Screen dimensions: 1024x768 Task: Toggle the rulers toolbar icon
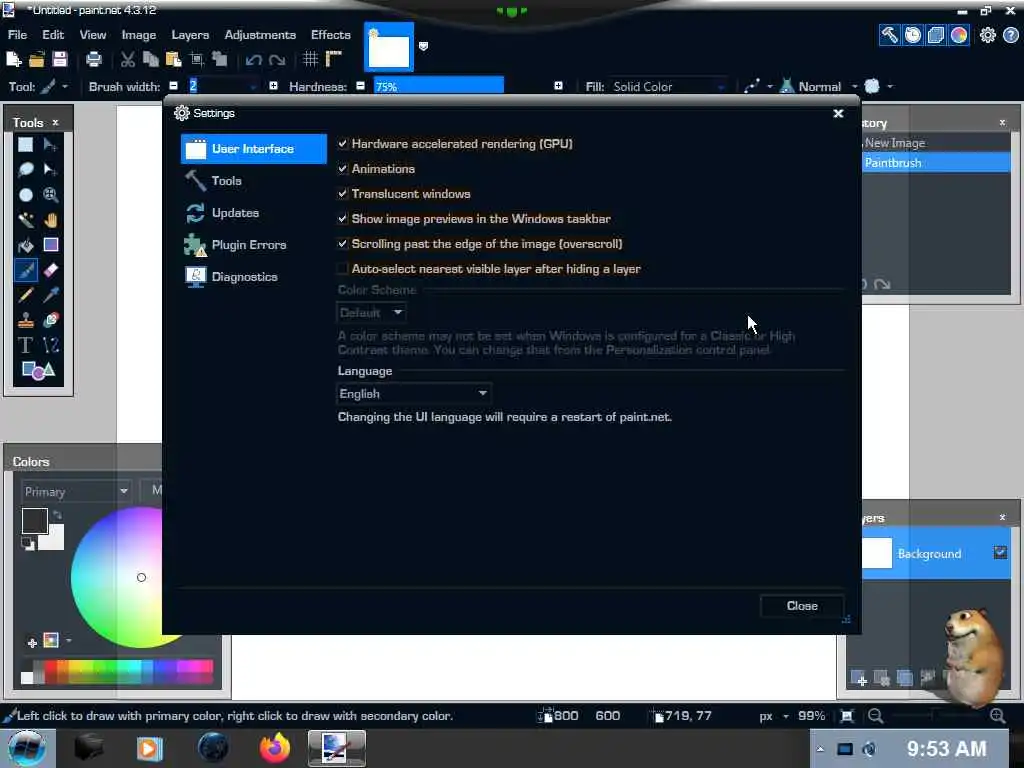[x=334, y=59]
